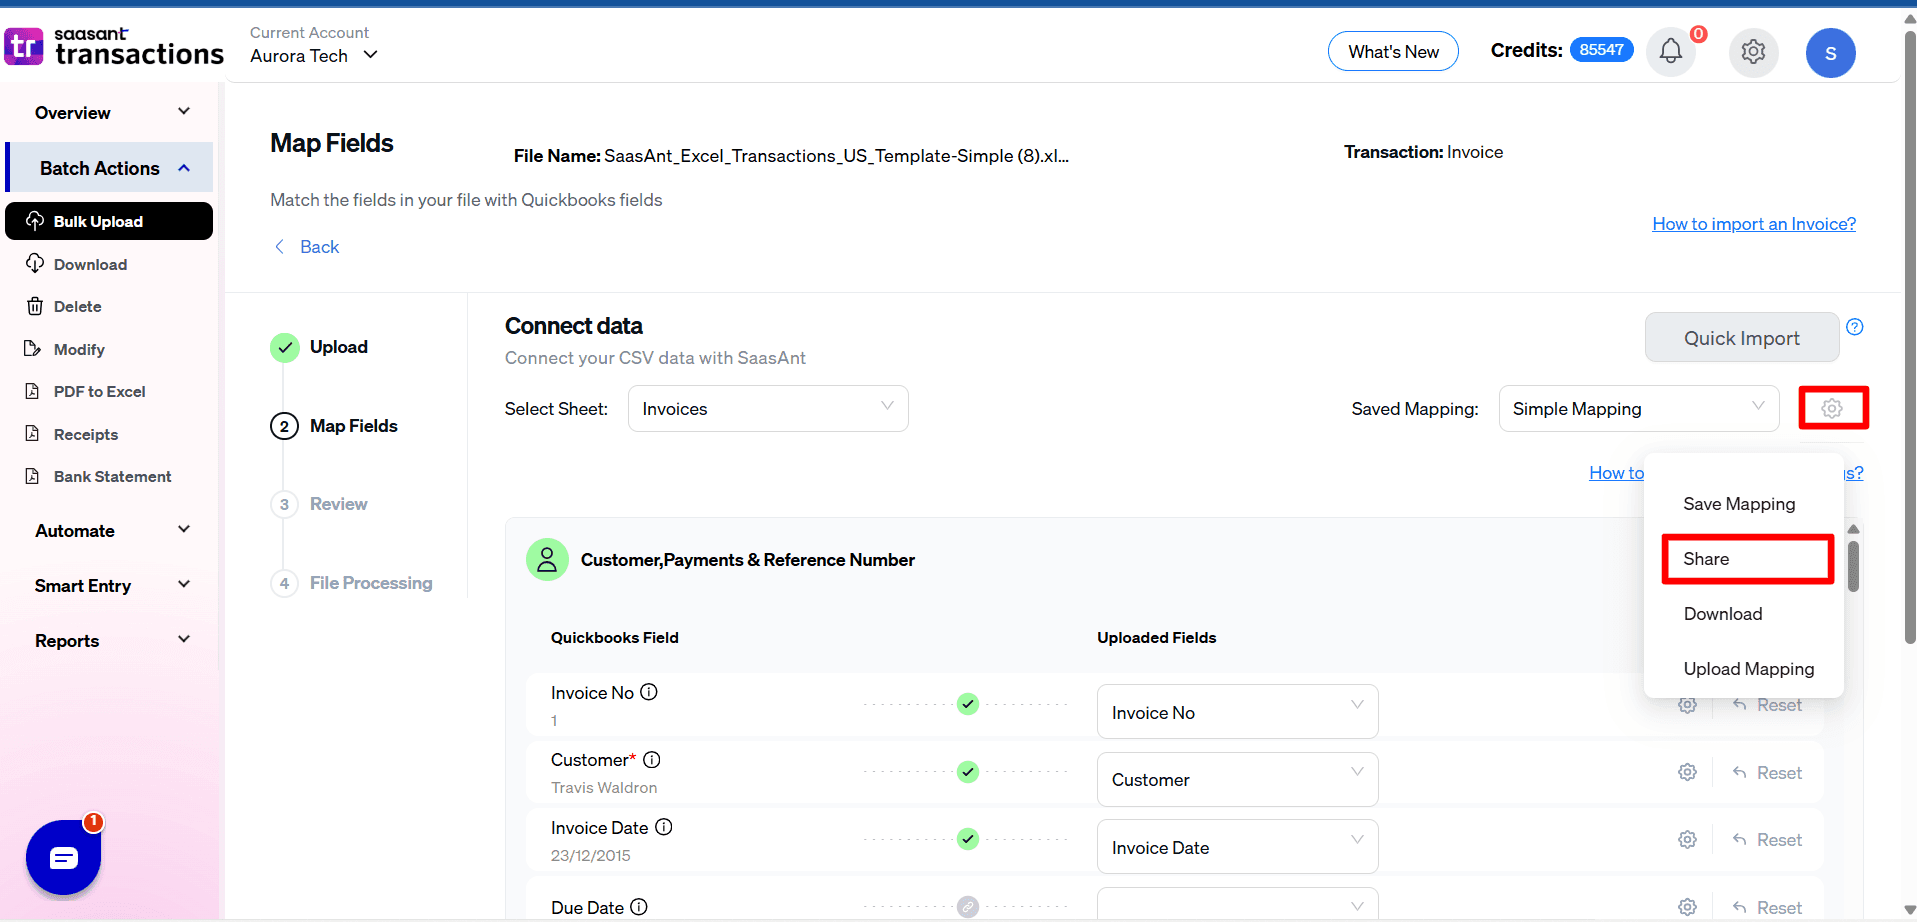The image size is (1917, 922).
Task: Toggle the Due Date link status icon
Action: pyautogui.click(x=967, y=906)
